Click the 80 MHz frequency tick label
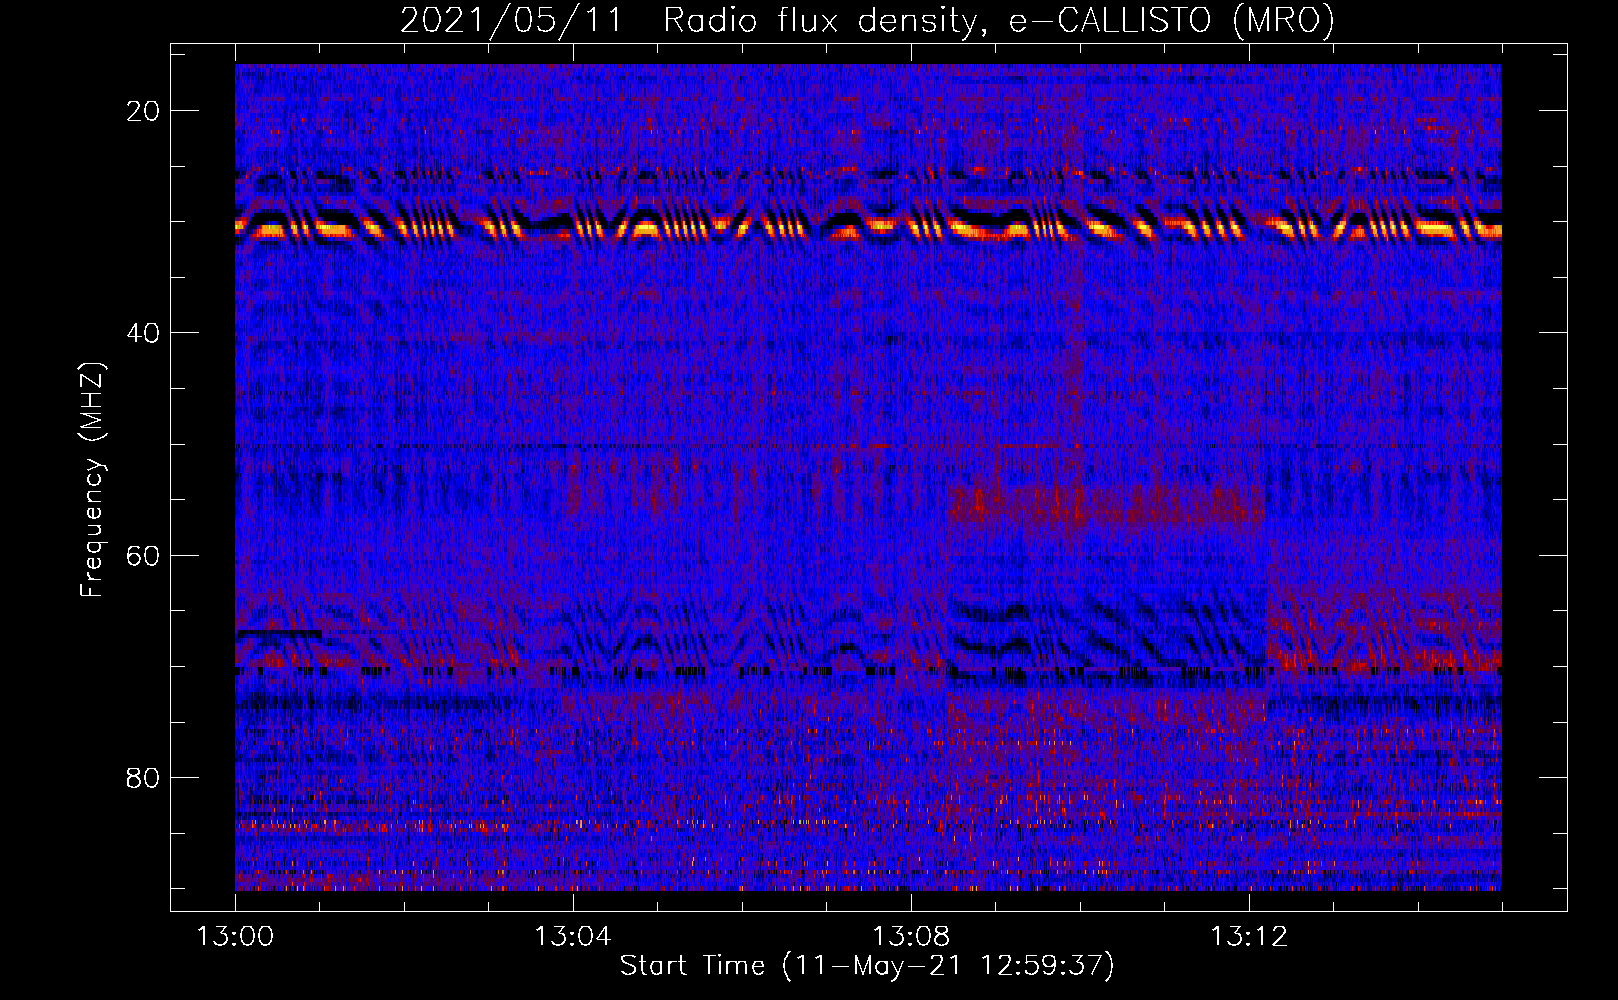 (x=144, y=777)
